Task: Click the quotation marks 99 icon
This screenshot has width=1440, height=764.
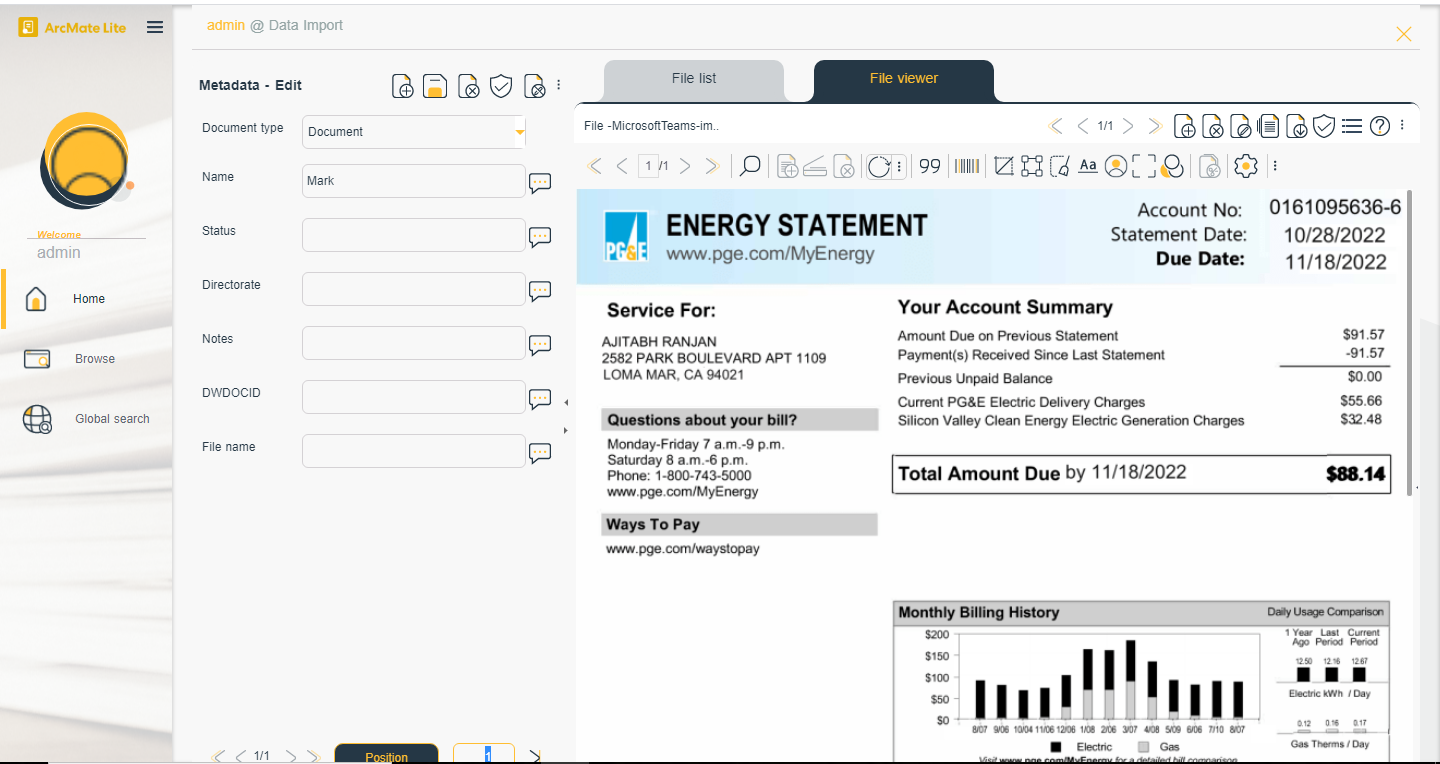Action: coord(930,166)
